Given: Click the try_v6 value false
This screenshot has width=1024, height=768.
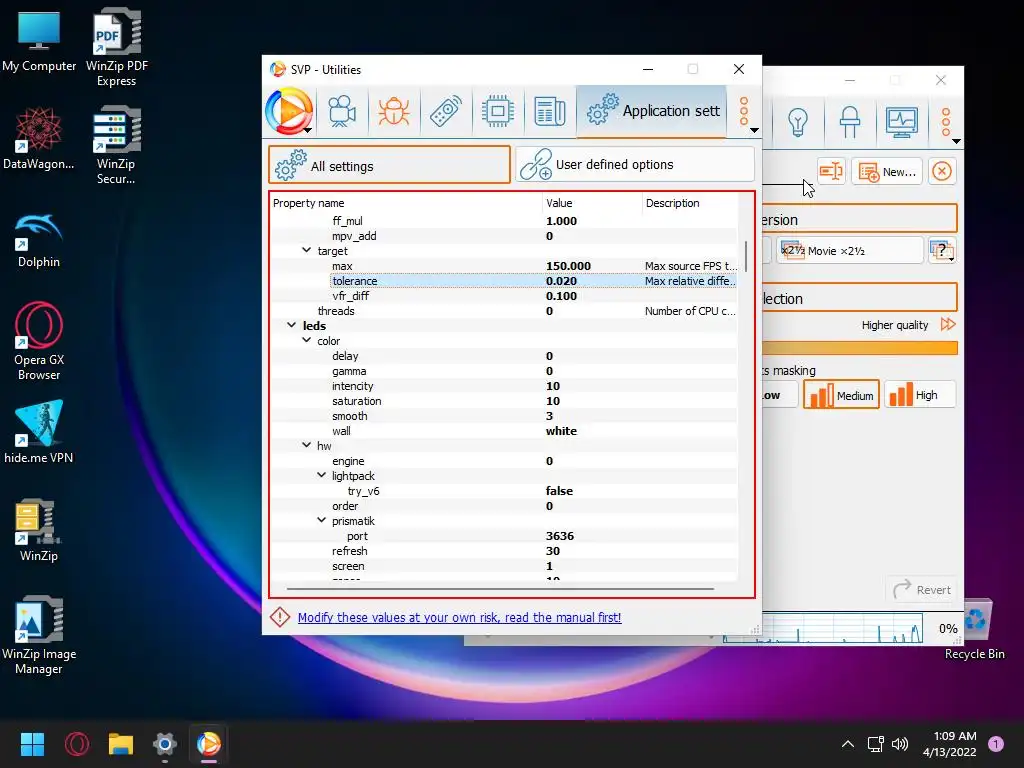Looking at the screenshot, I should pos(559,490).
